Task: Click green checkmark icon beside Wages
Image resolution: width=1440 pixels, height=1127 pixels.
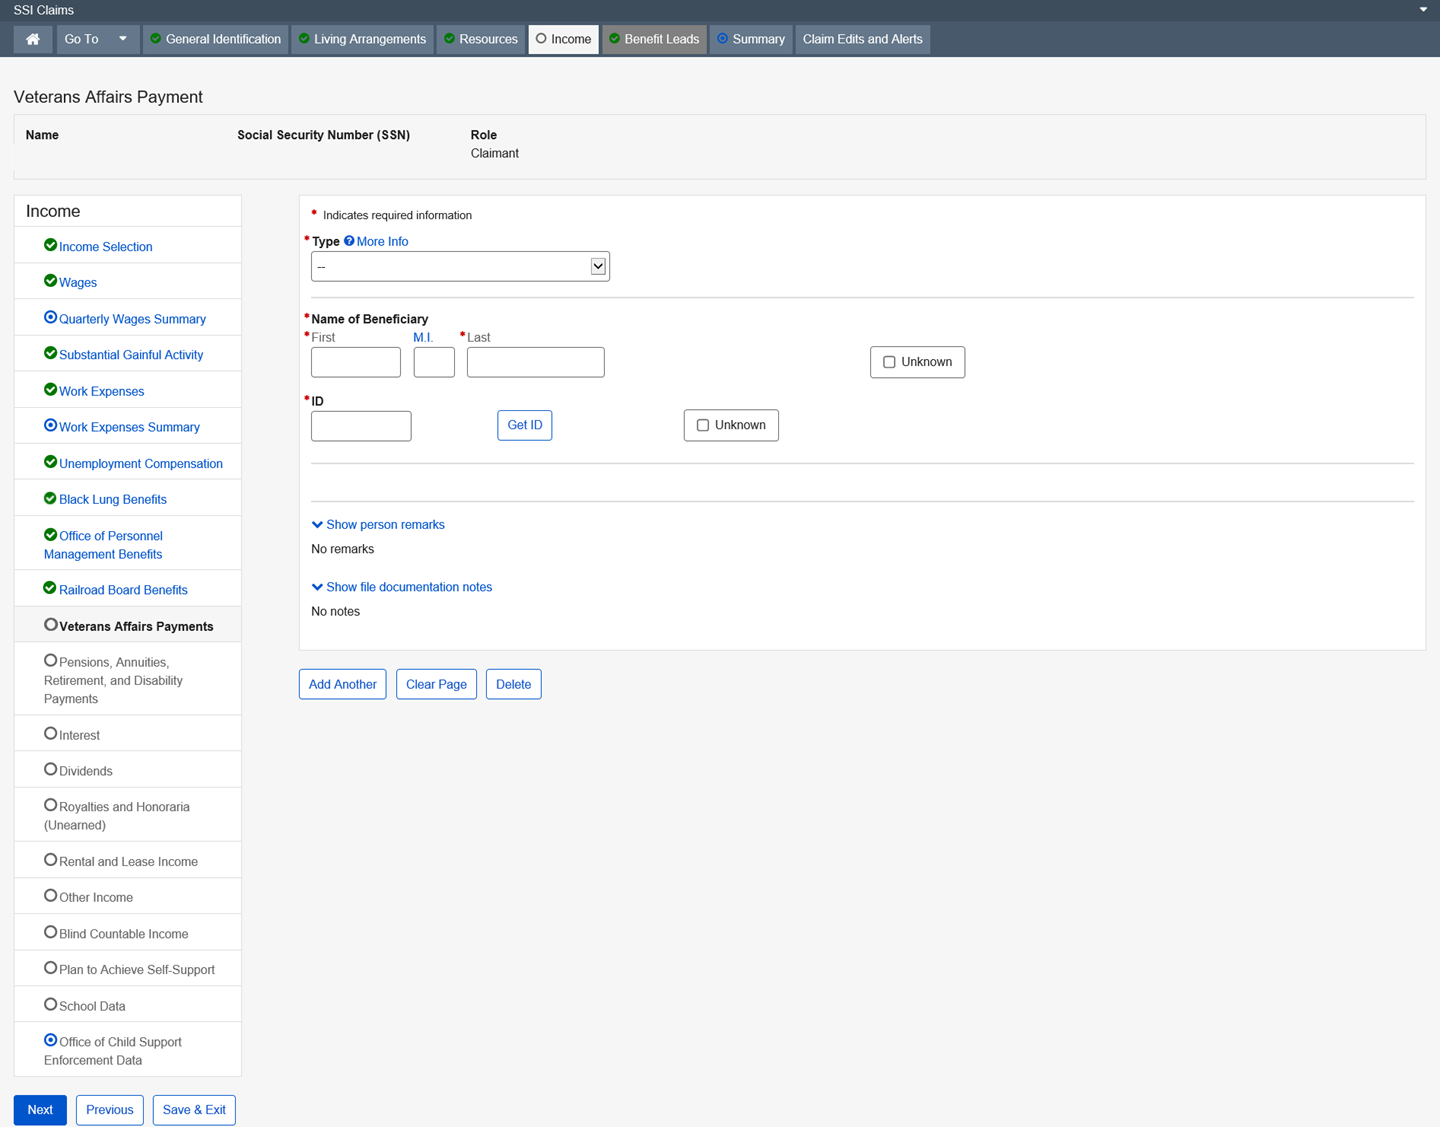Action: pos(50,281)
